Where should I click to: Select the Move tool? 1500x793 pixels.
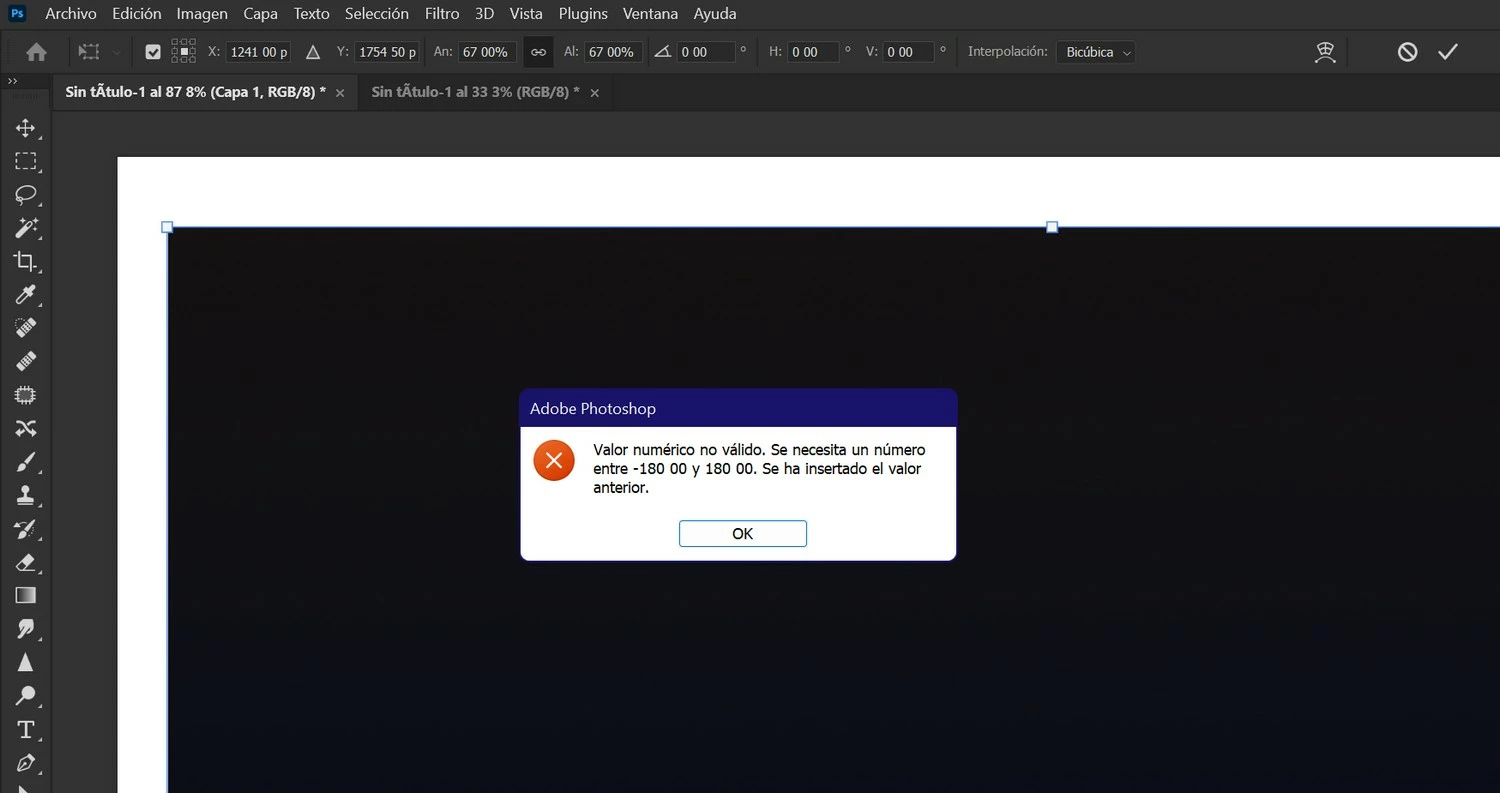(26, 128)
